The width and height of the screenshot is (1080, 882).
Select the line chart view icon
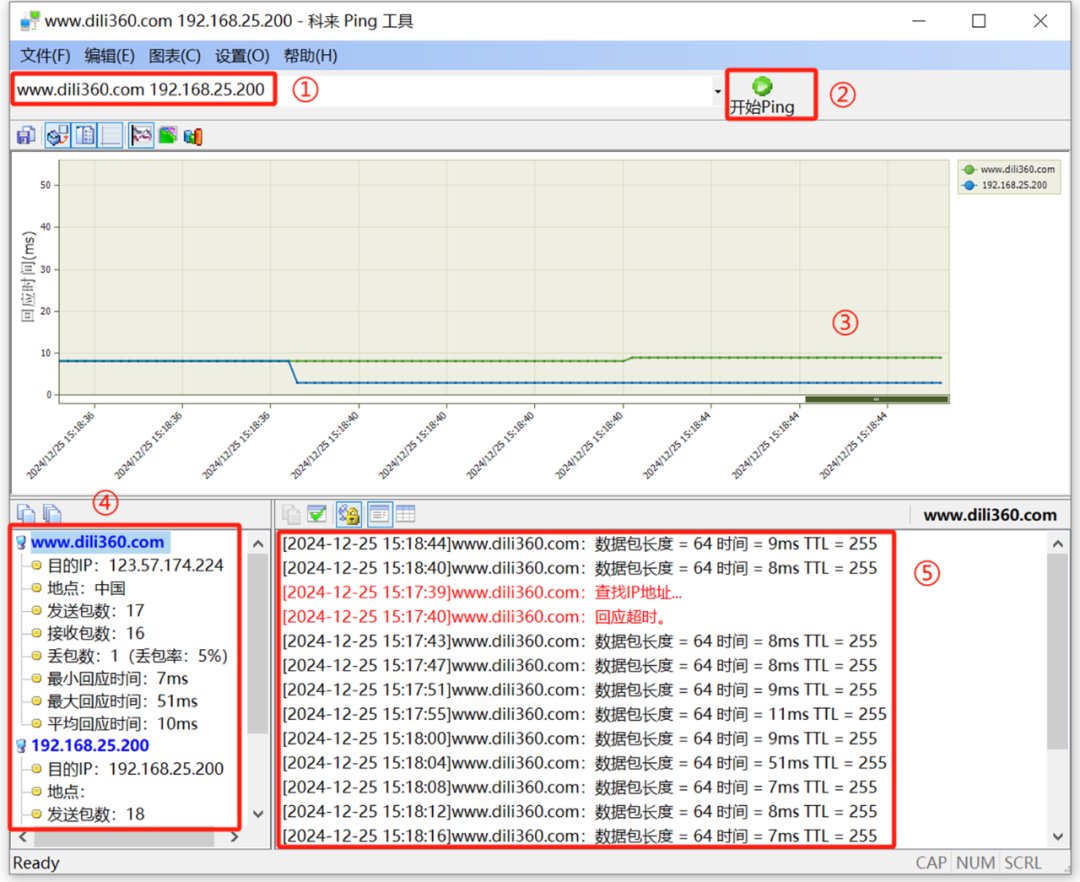pos(141,135)
